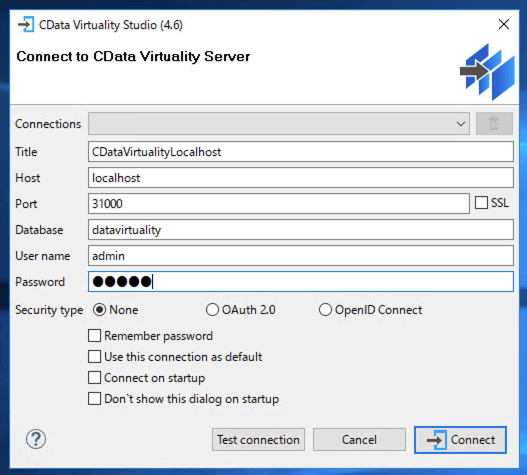Close the connection dialog window
Image resolution: width=527 pixels, height=475 pixels.
coord(503,24)
